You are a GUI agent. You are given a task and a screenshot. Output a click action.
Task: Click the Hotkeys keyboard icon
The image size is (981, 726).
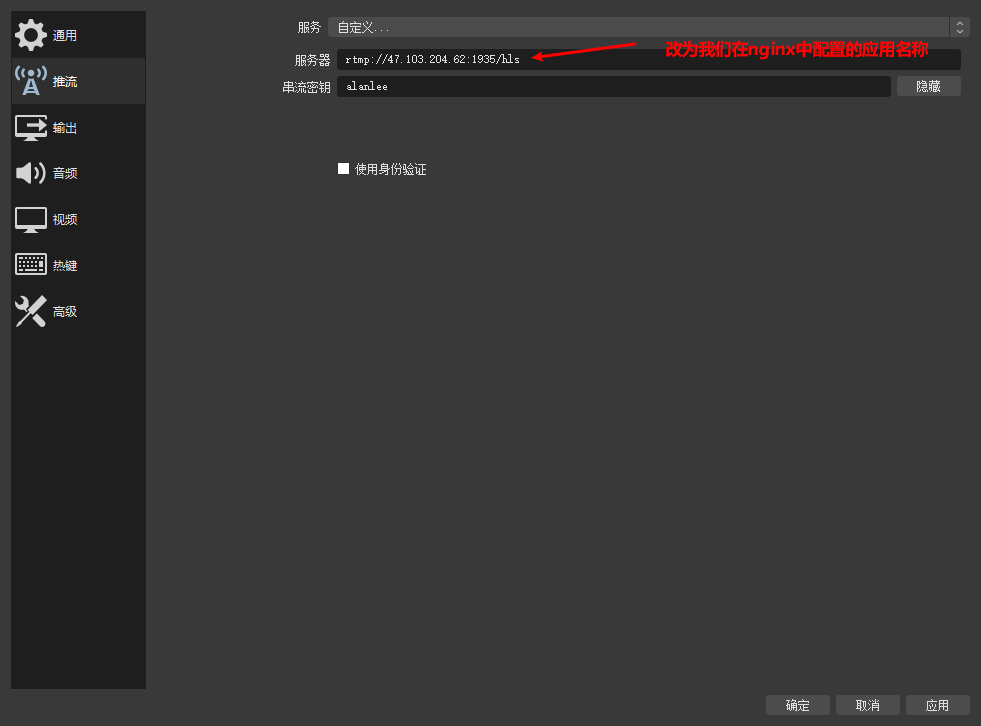[x=31, y=265]
